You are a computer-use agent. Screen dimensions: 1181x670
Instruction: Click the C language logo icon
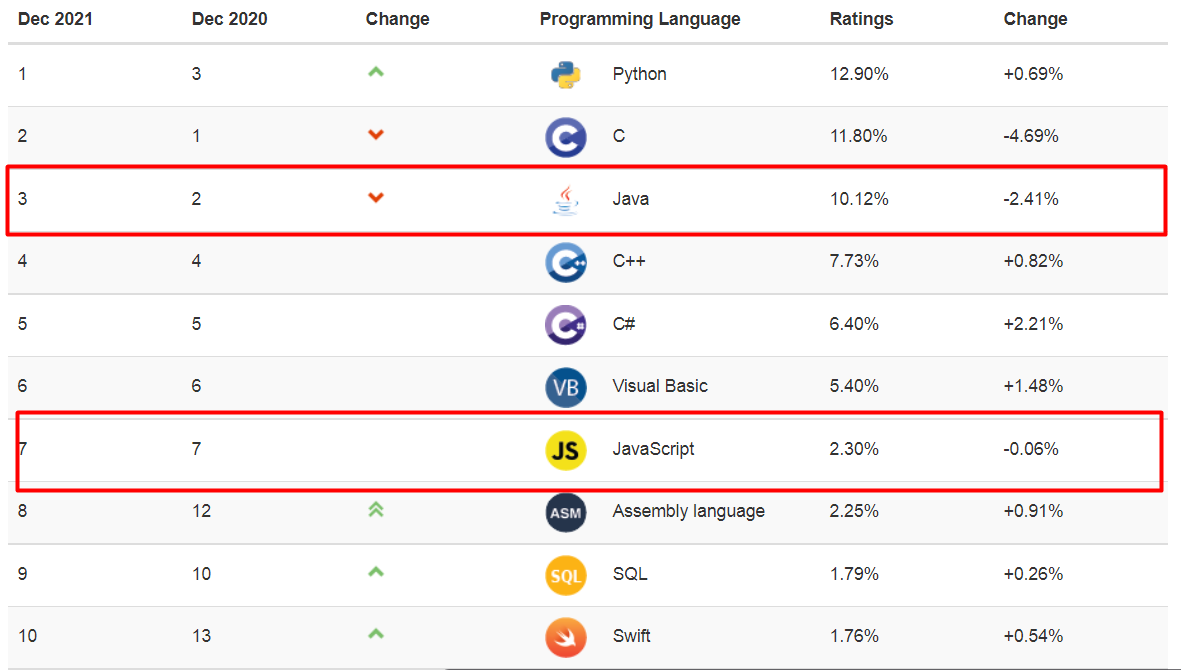tap(566, 137)
